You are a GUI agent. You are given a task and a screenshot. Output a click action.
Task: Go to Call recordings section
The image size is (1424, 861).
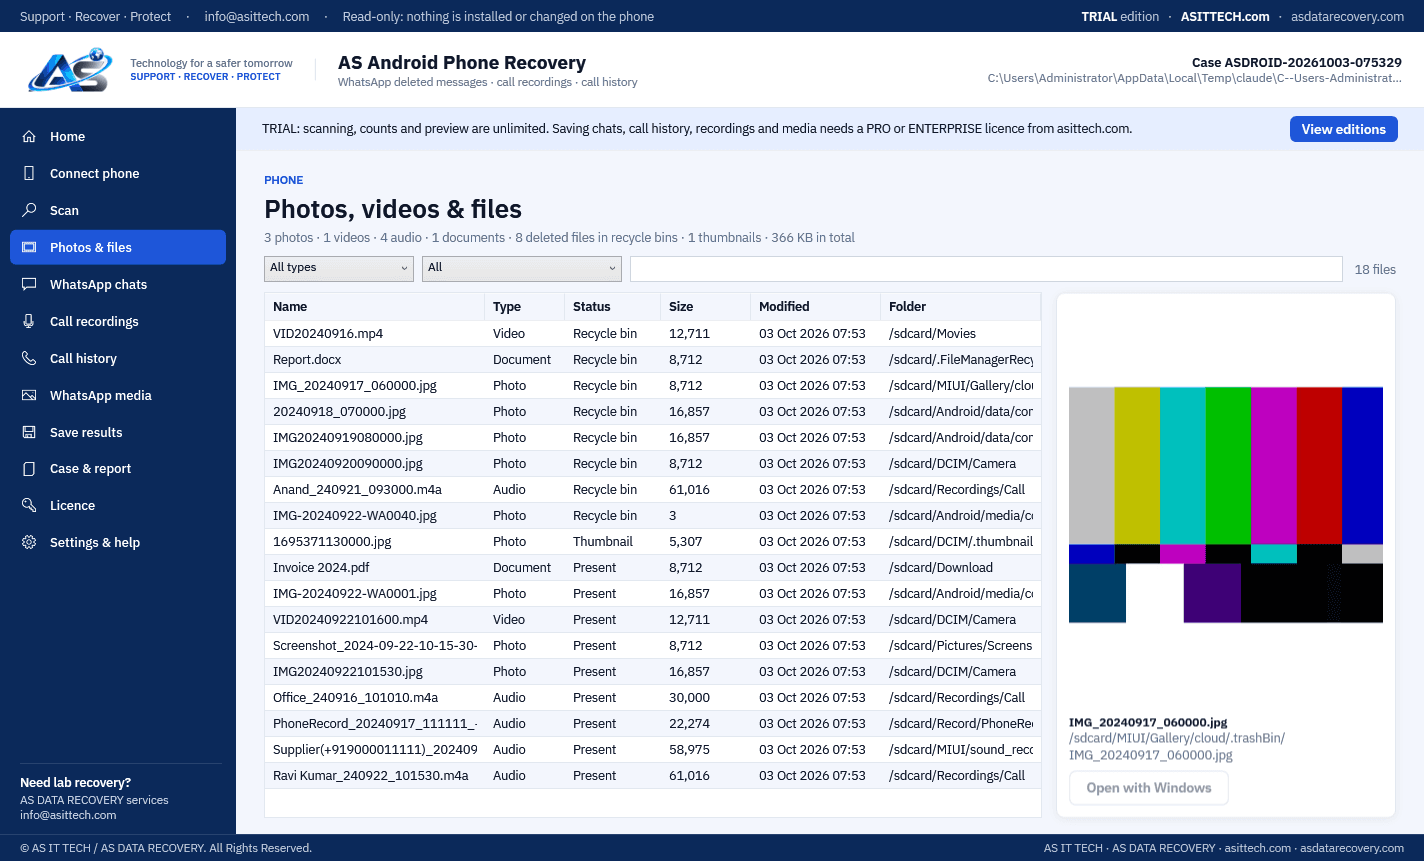click(x=118, y=322)
